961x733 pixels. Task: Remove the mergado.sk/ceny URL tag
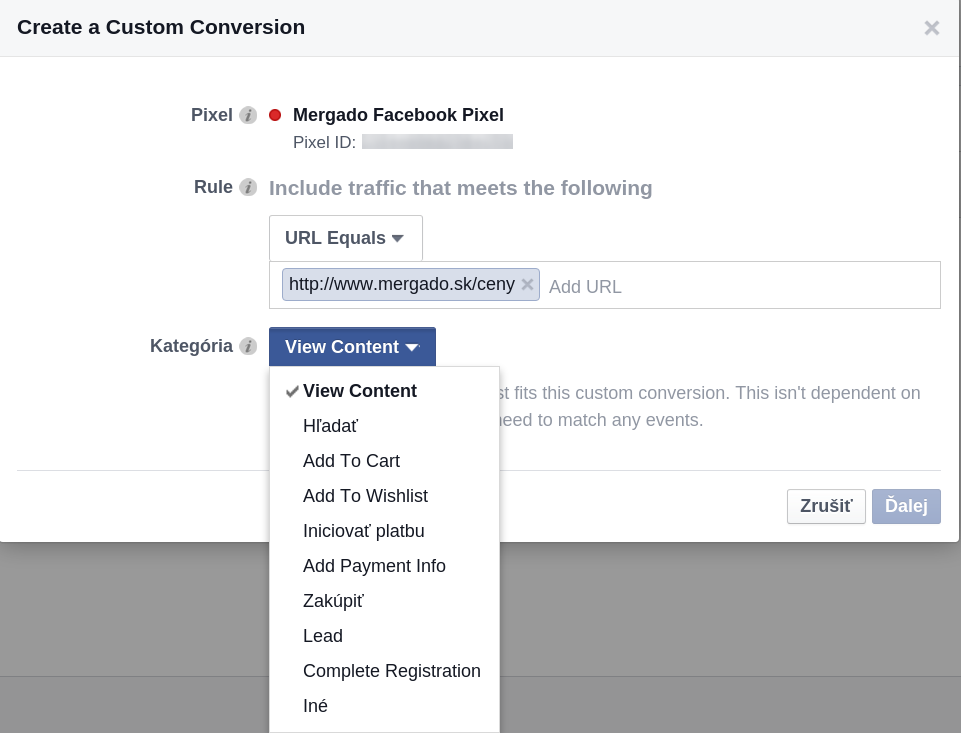[x=527, y=284]
